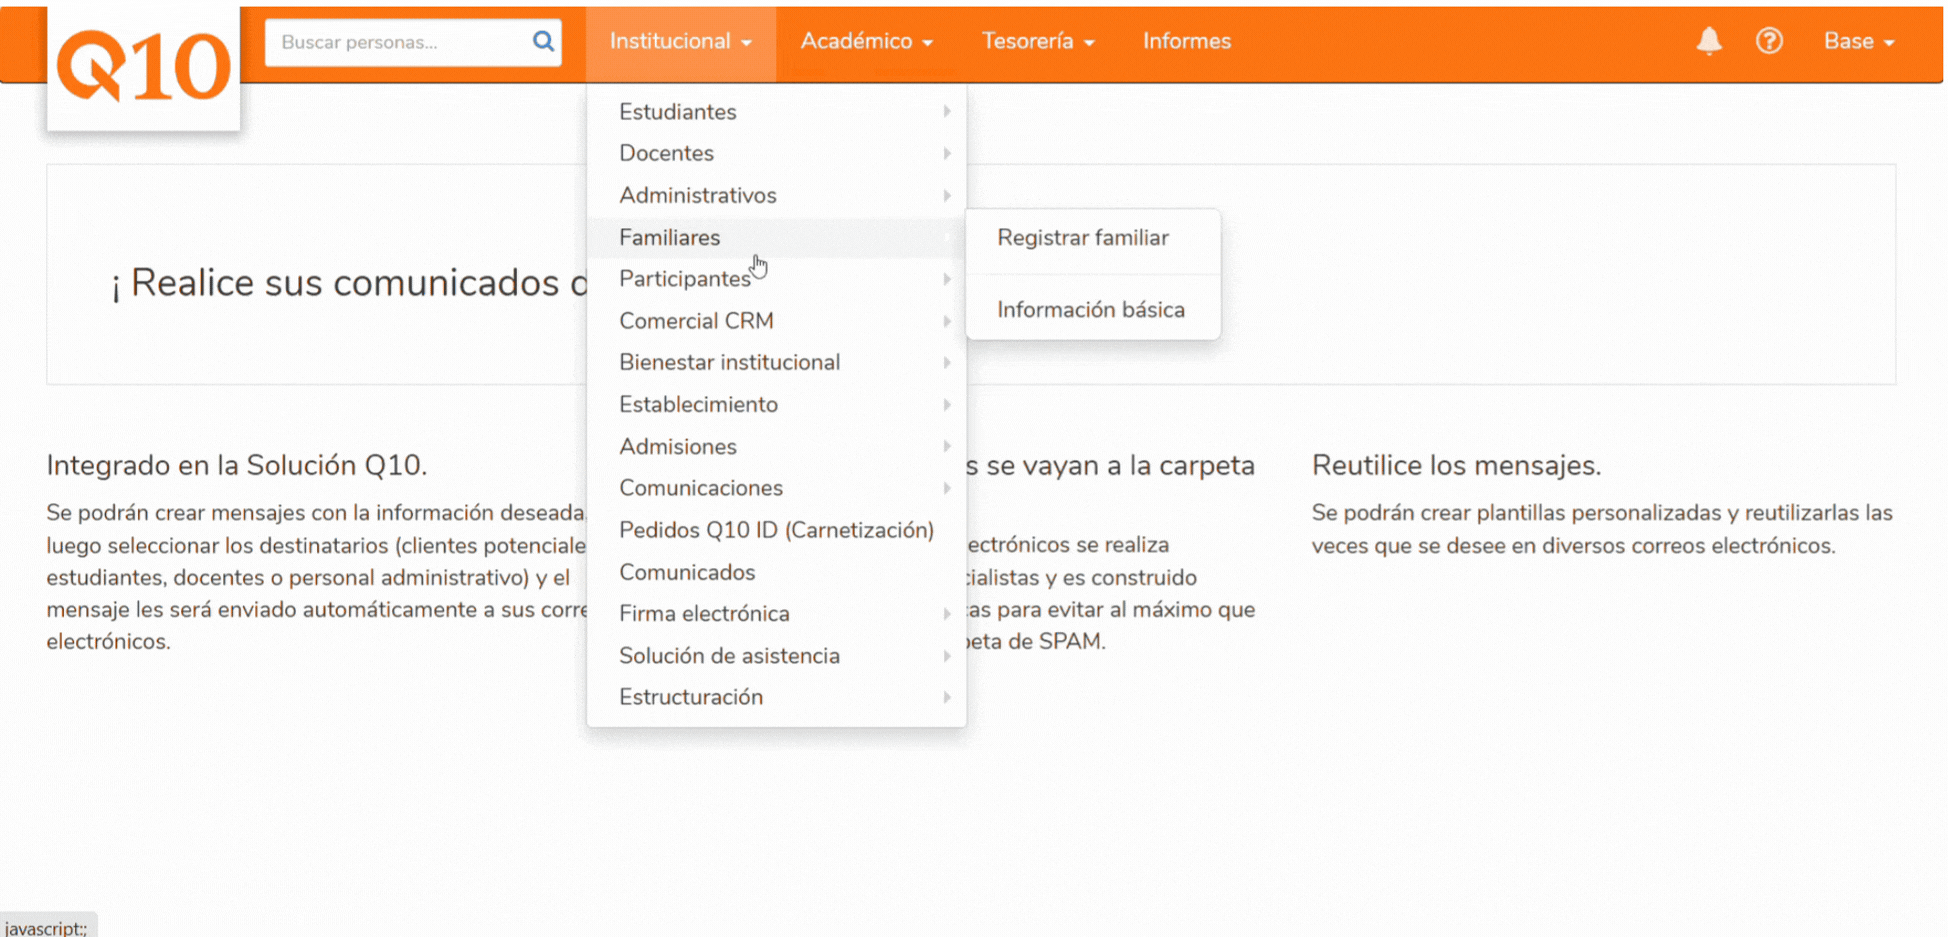Expand the Admisiones submenu

point(777,447)
